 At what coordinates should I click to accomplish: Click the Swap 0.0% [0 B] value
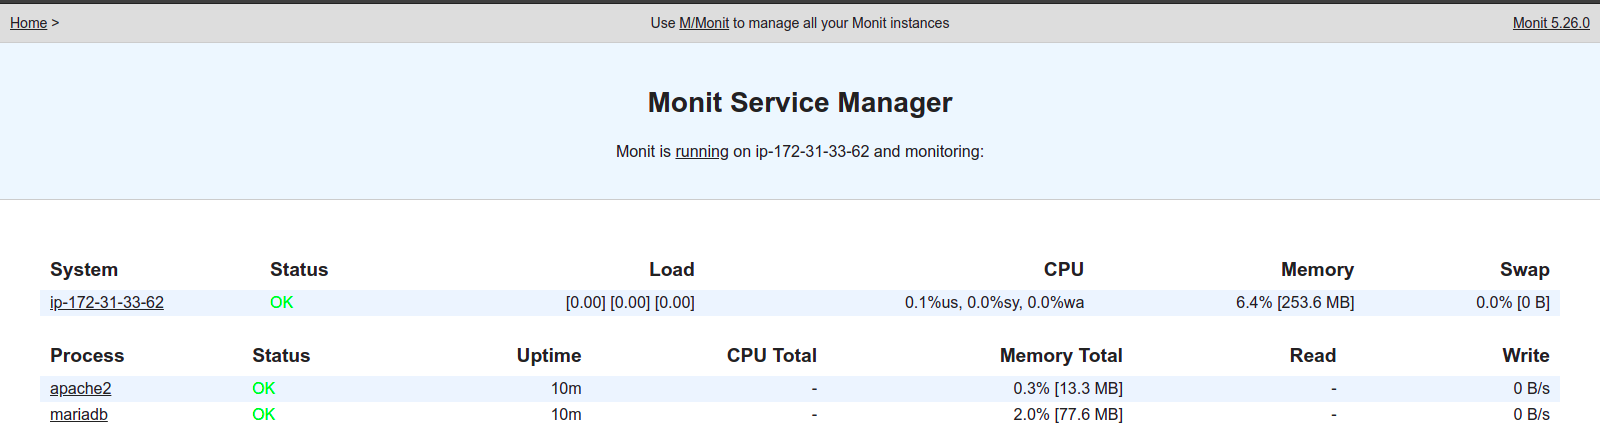click(1513, 302)
